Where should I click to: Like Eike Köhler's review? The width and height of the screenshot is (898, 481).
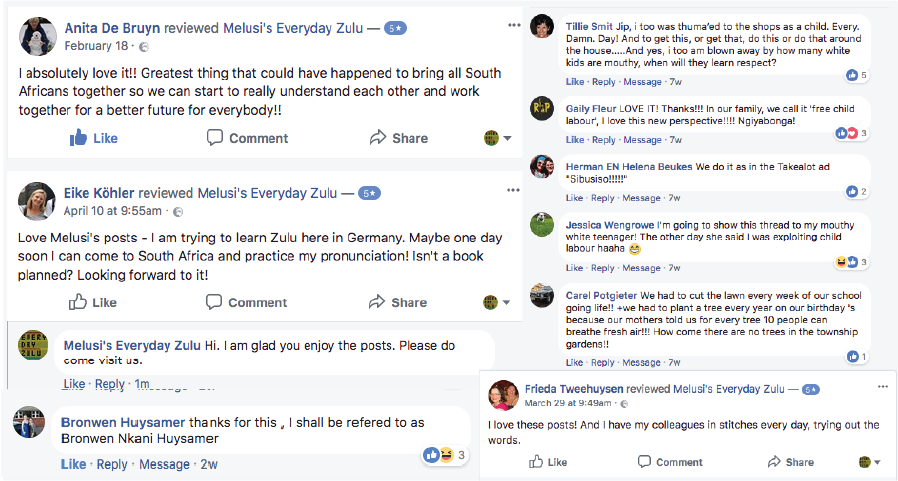point(94,302)
